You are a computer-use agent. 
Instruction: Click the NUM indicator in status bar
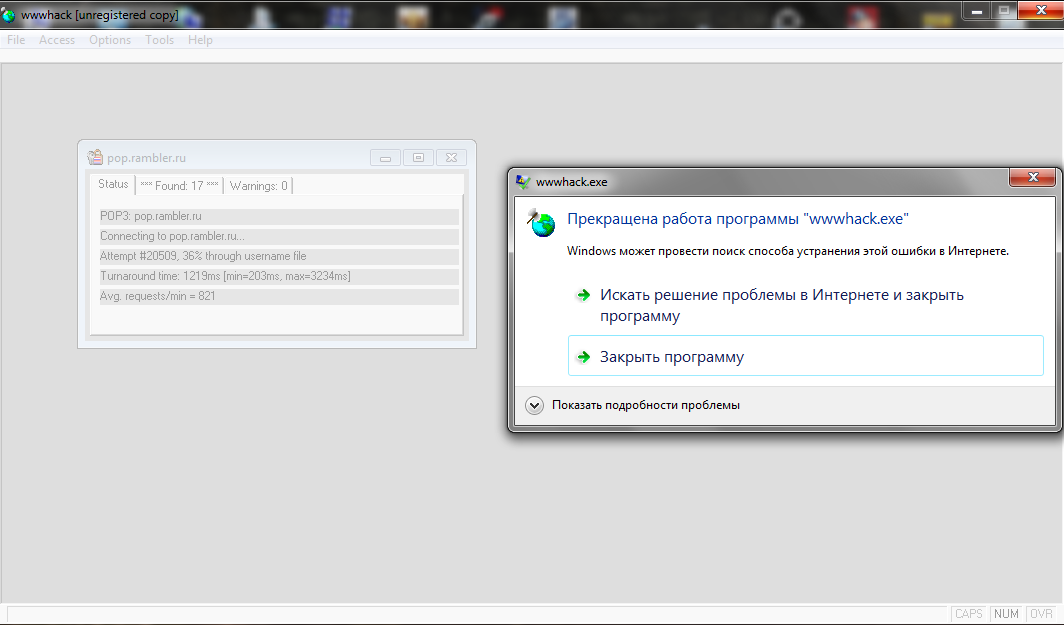tap(1006, 613)
